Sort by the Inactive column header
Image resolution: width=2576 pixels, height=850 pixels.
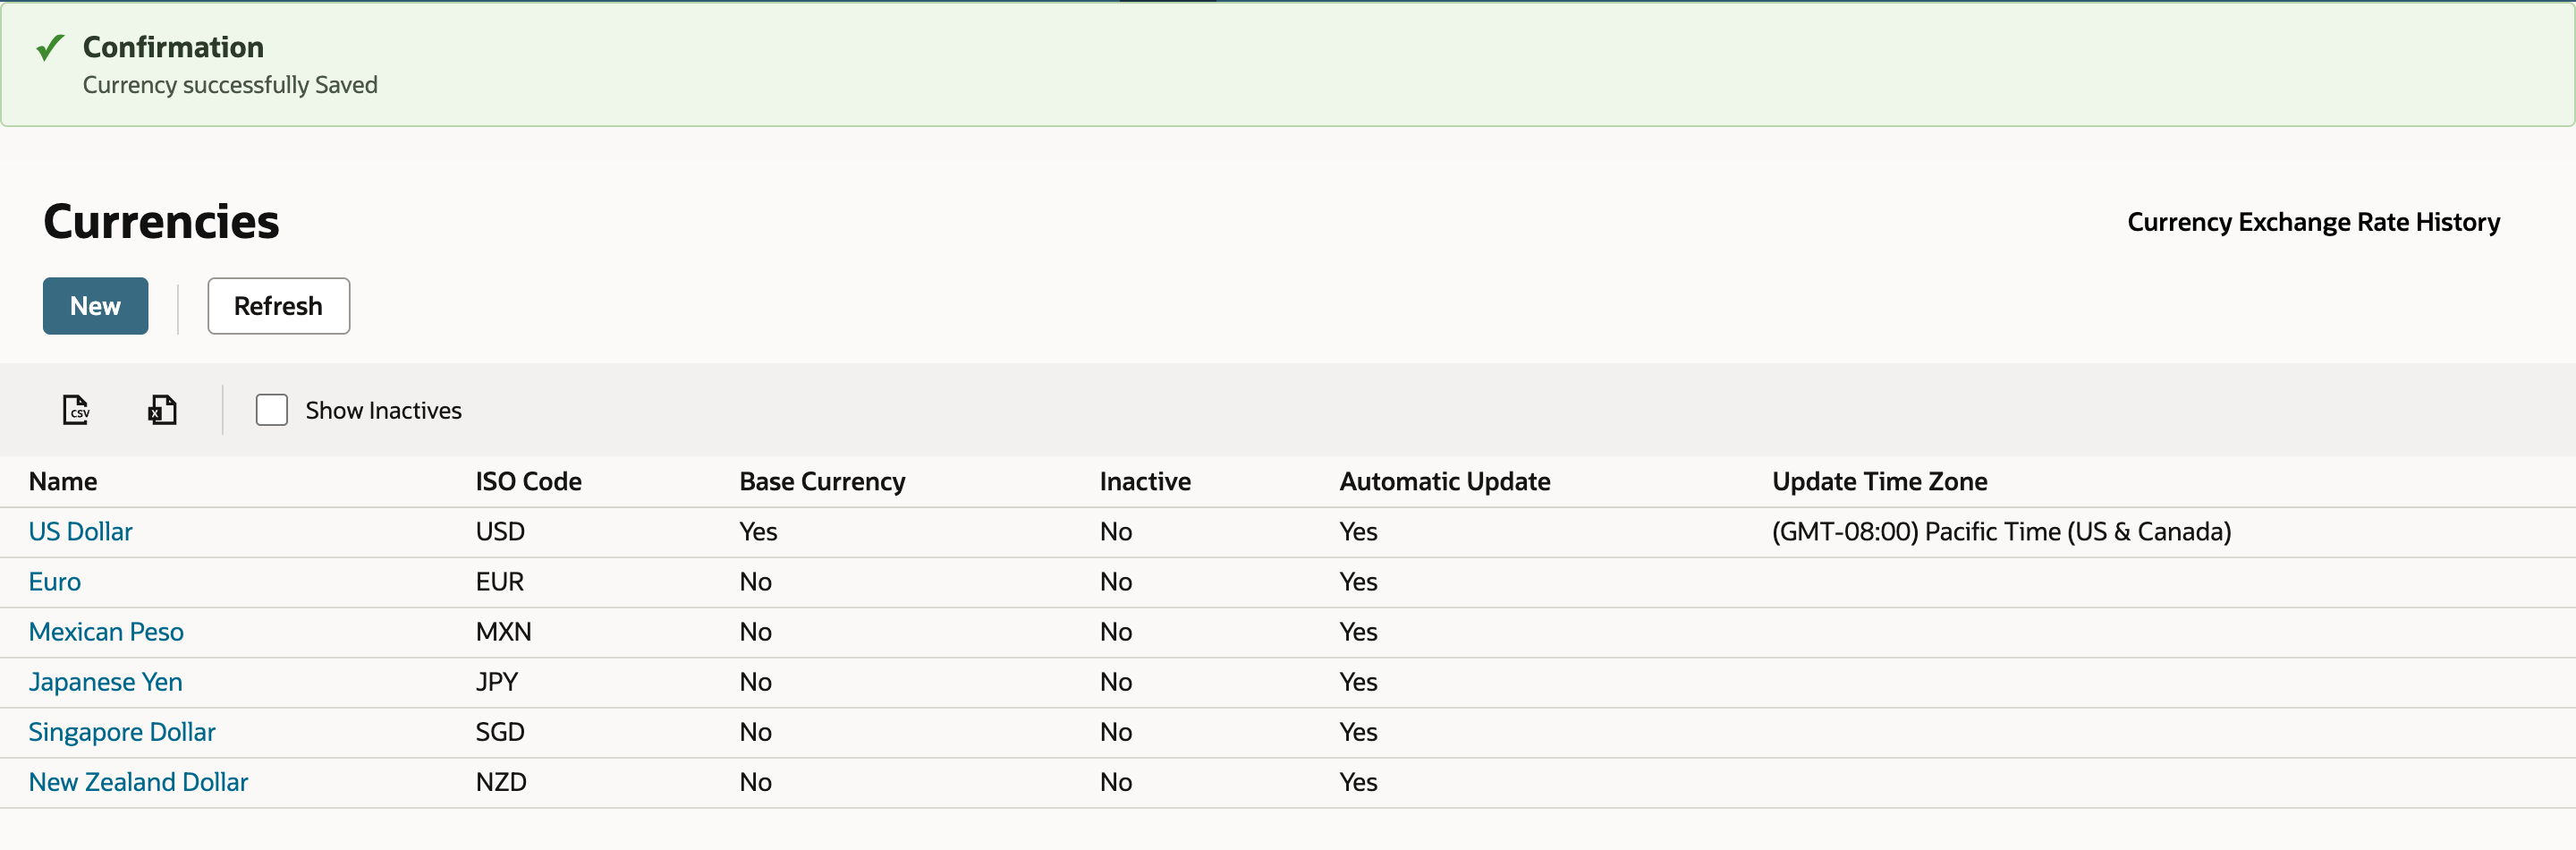pos(1146,482)
